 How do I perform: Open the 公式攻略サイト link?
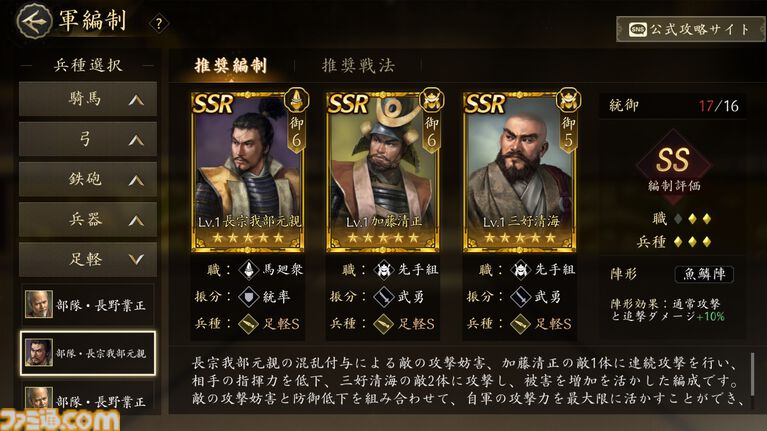pos(690,29)
